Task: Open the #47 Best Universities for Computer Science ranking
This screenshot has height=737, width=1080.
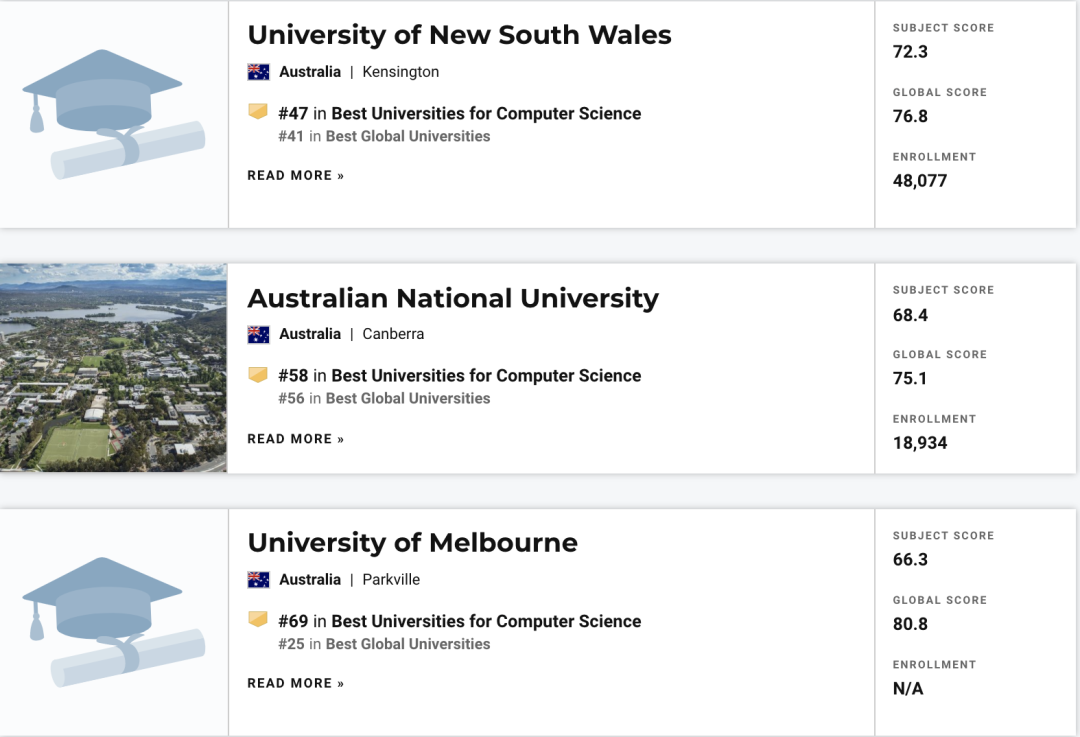Action: [x=459, y=114]
